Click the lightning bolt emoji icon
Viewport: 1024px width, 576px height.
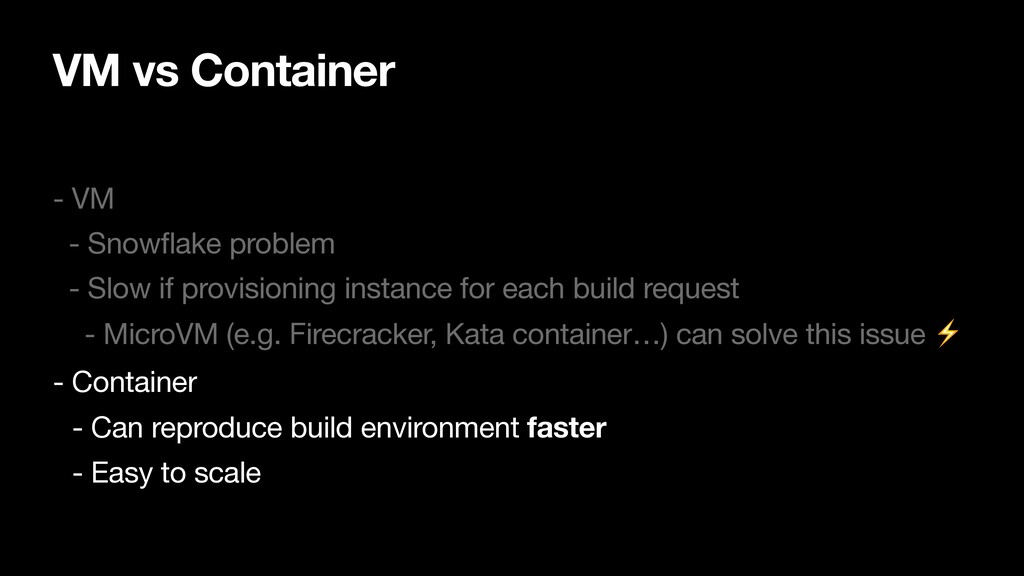coord(947,333)
